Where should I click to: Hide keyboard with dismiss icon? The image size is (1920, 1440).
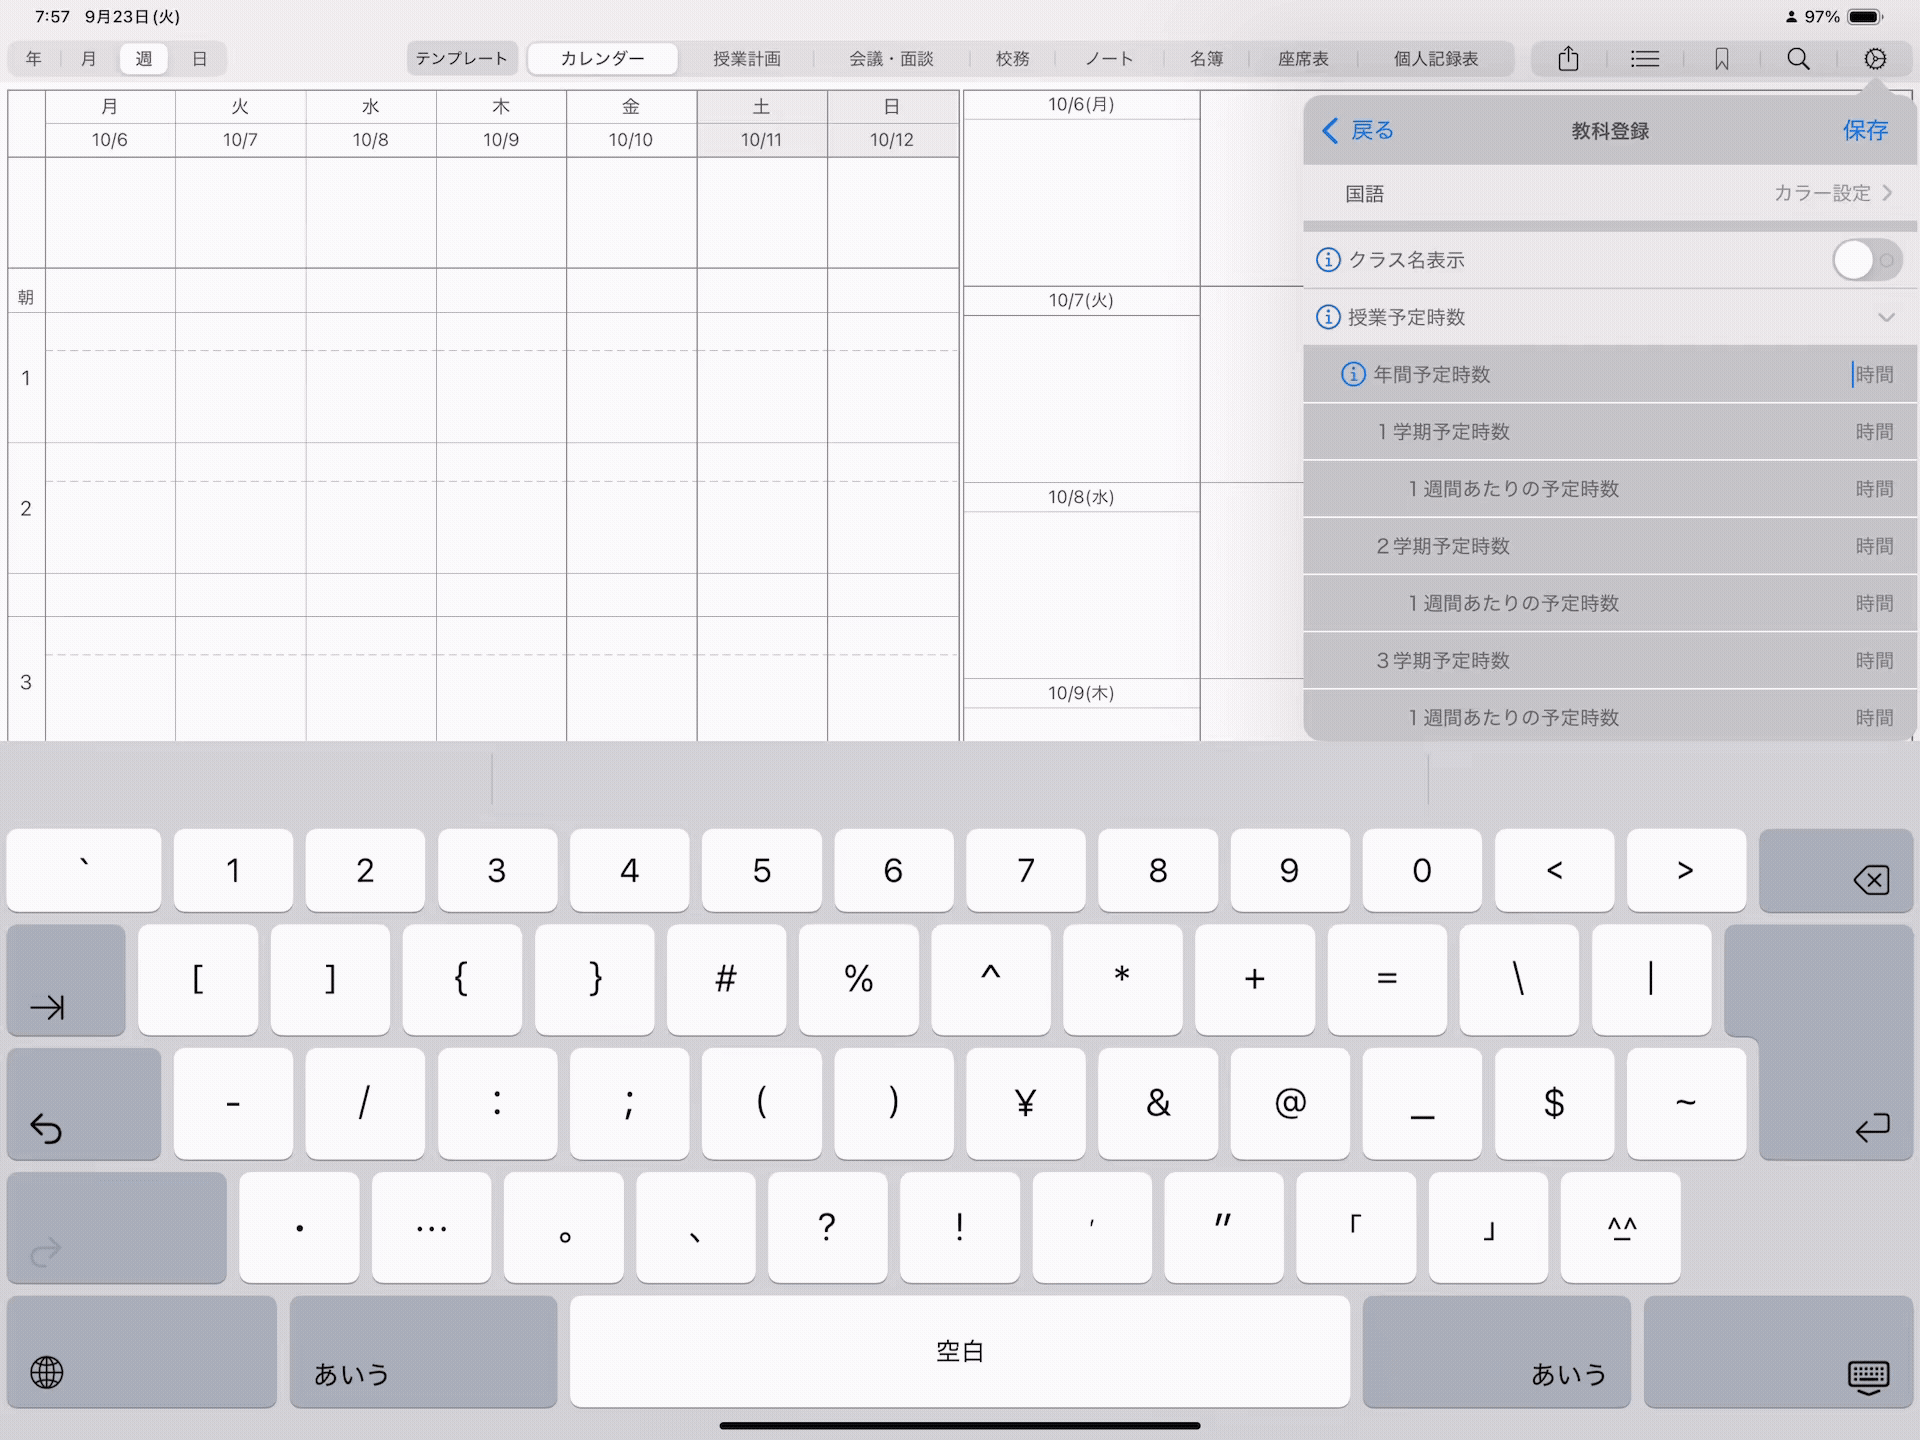pyautogui.click(x=1867, y=1376)
